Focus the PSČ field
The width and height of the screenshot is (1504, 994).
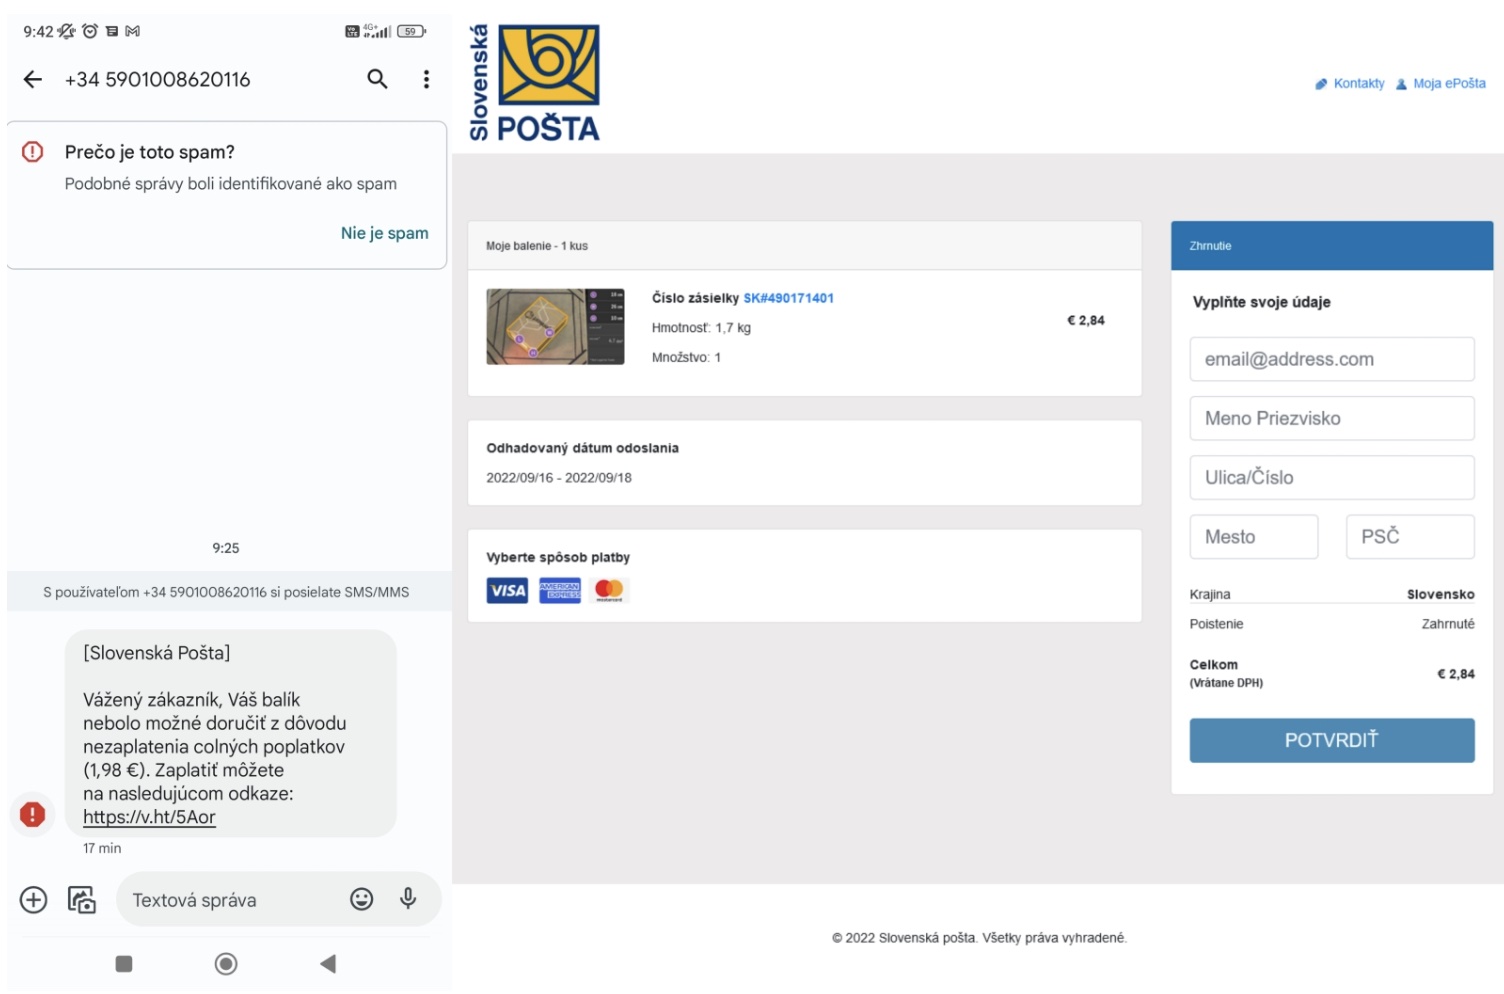coord(1410,537)
